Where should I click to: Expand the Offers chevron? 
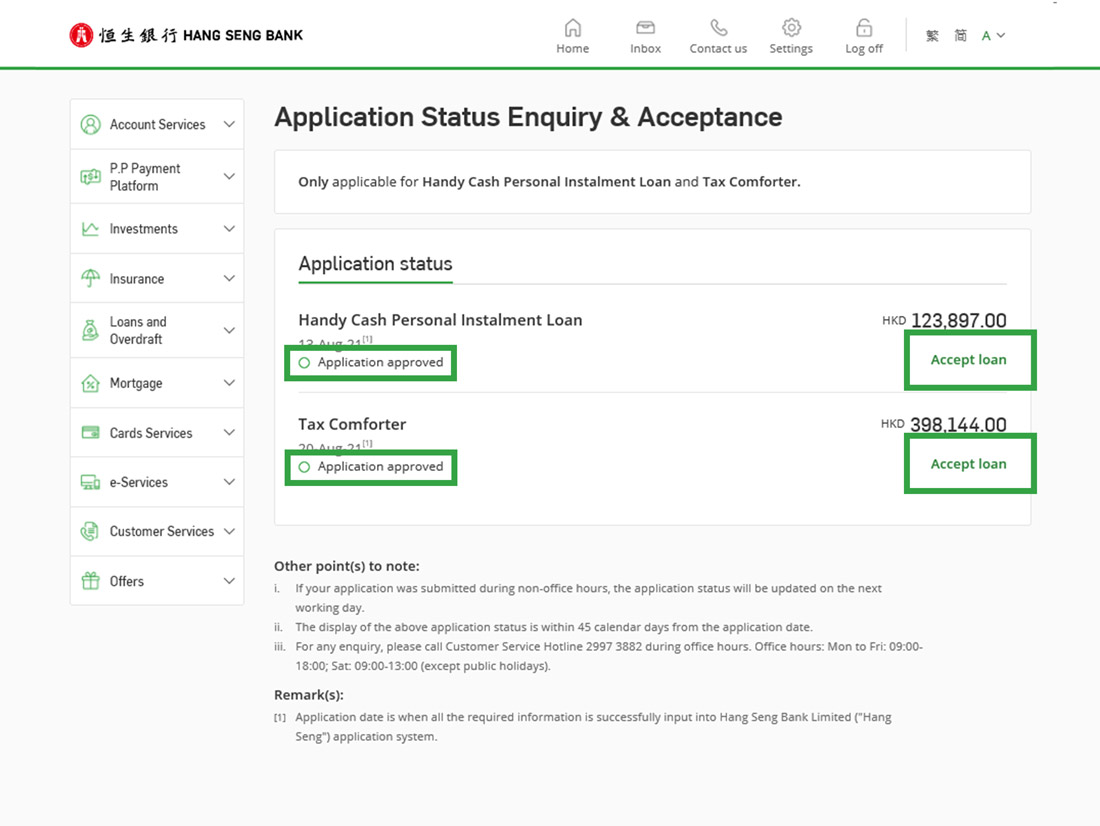tap(229, 580)
